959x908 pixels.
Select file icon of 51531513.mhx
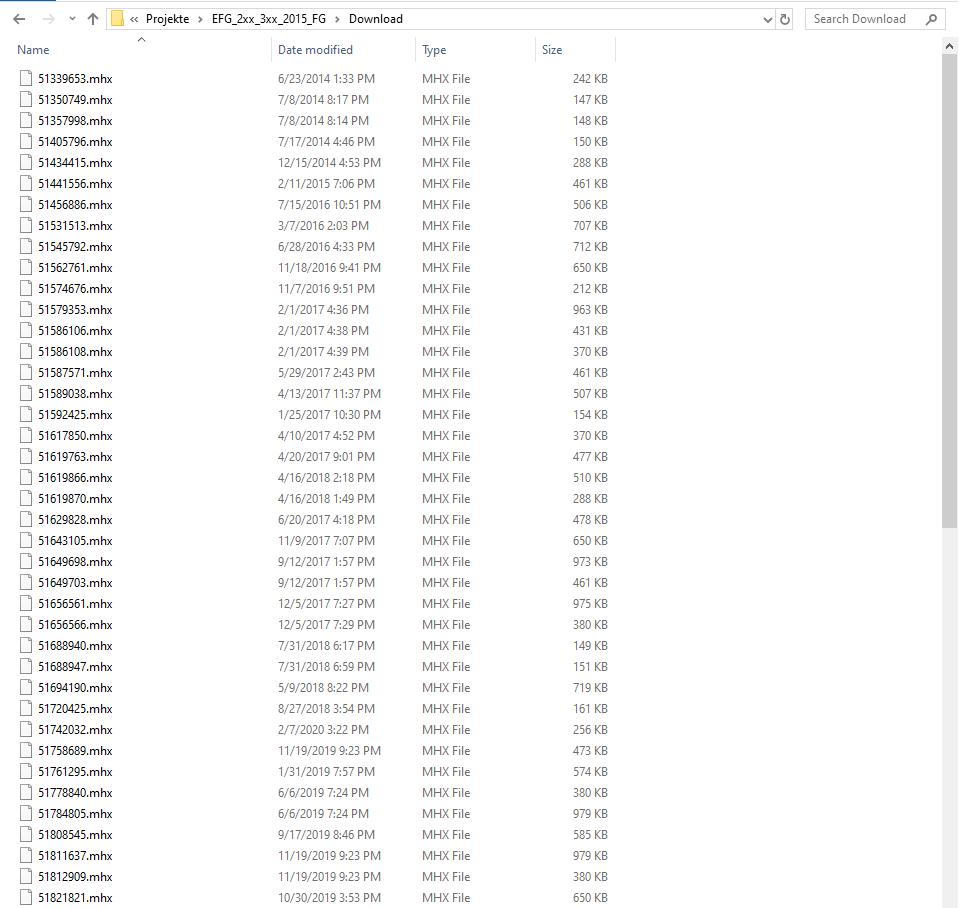coord(26,225)
